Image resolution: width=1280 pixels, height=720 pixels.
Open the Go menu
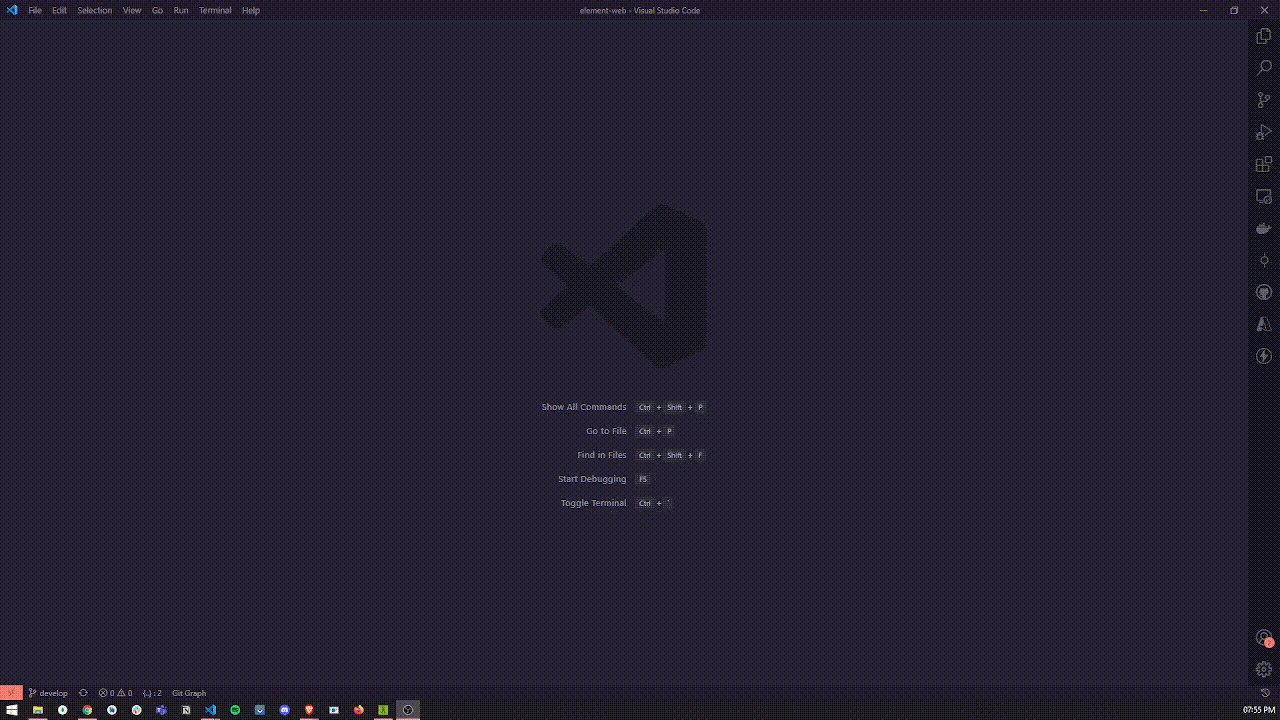tap(157, 10)
